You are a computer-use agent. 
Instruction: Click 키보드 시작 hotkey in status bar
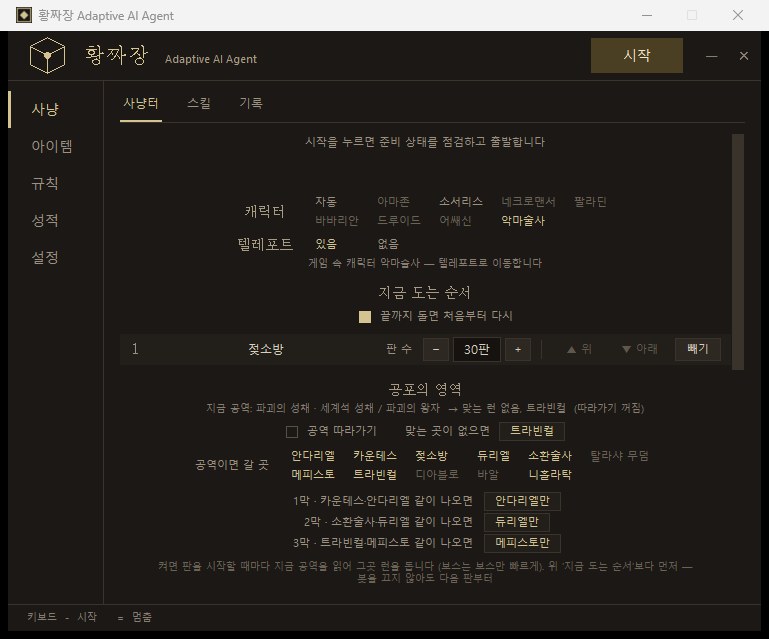click(62, 617)
